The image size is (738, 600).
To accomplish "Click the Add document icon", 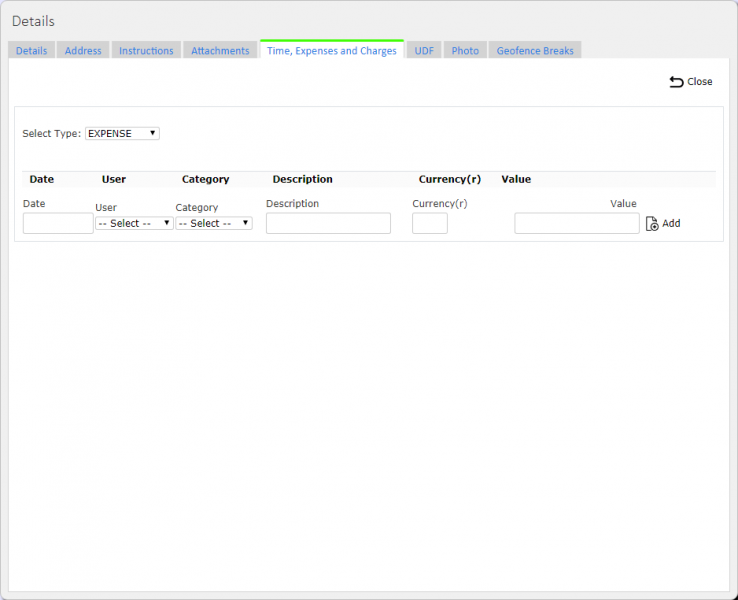I will 652,224.
